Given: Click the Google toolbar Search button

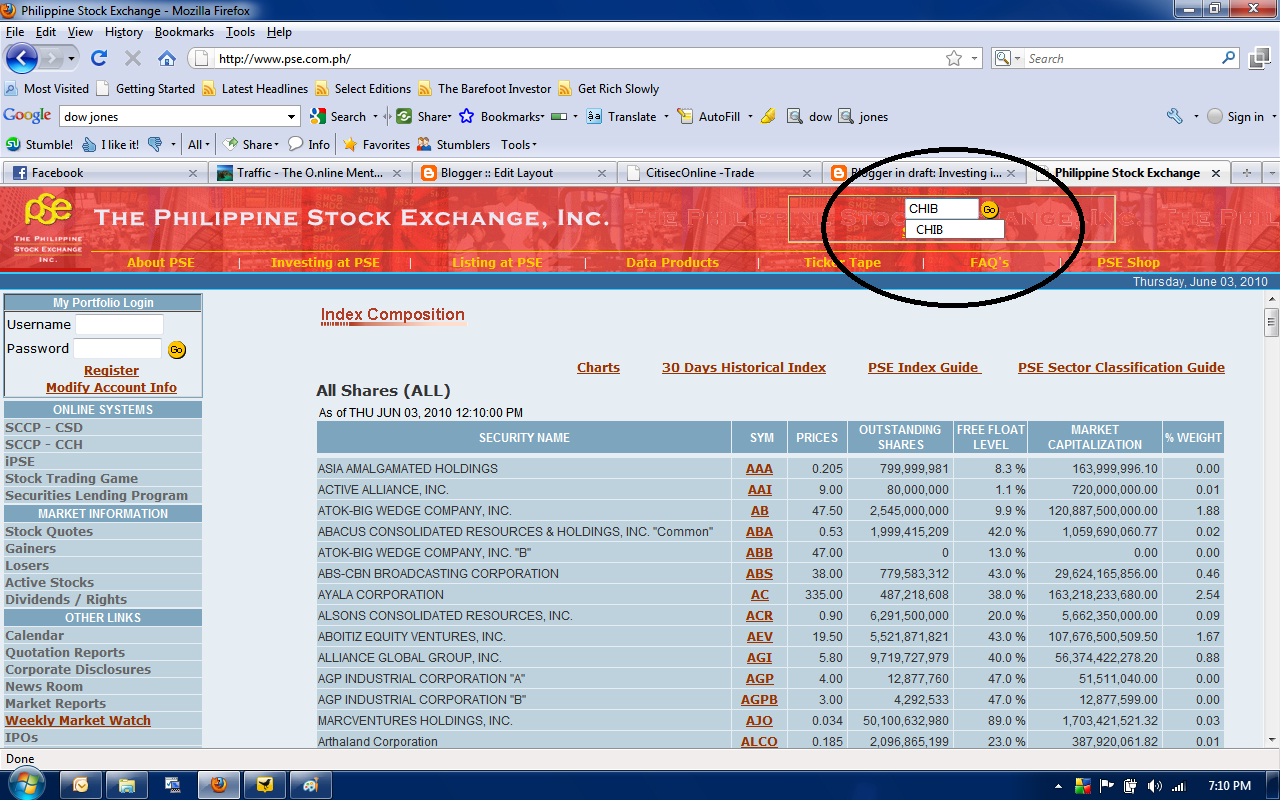Looking at the screenshot, I should (338, 116).
